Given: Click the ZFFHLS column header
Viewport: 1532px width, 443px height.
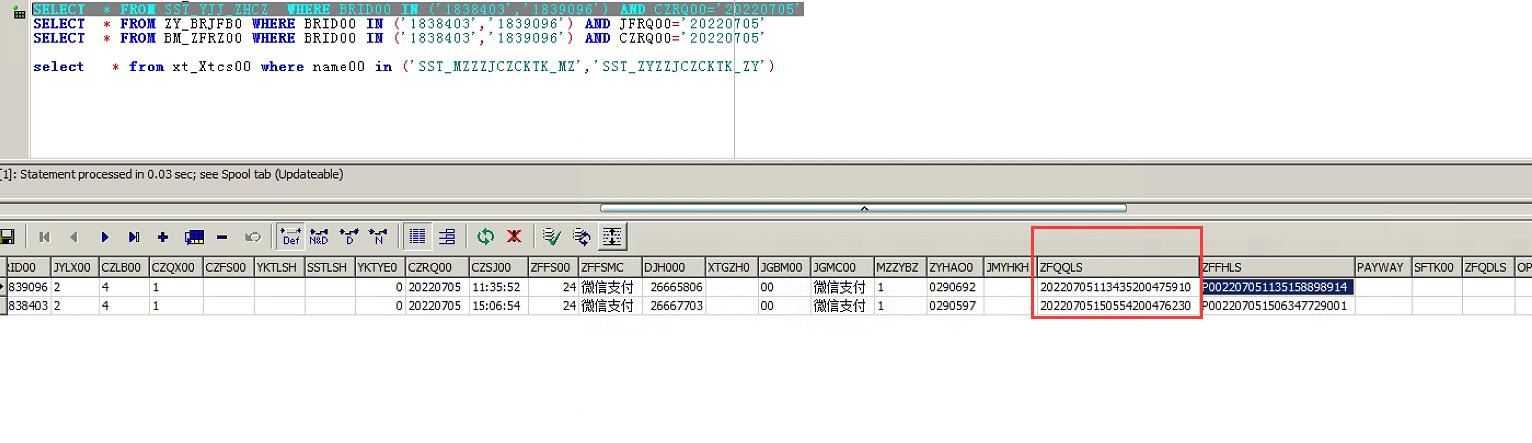Looking at the screenshot, I should (x=1277, y=268).
